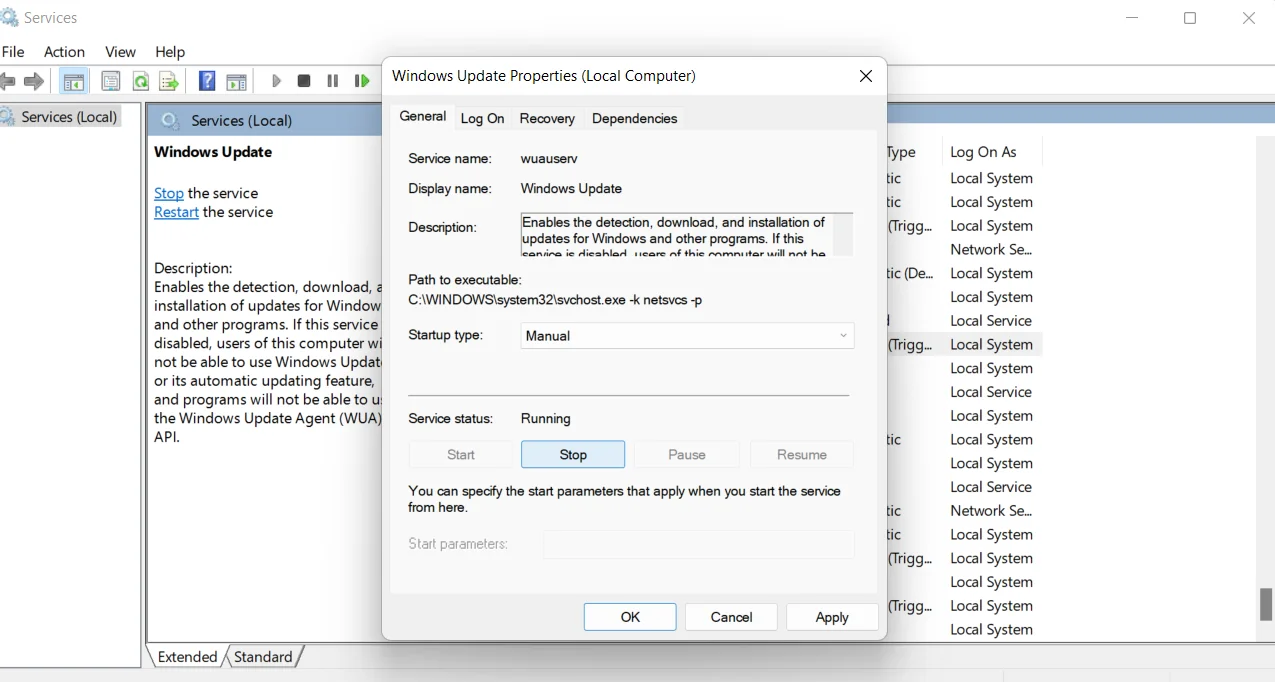Switch to the Recovery tab
This screenshot has width=1275, height=682.
(547, 119)
